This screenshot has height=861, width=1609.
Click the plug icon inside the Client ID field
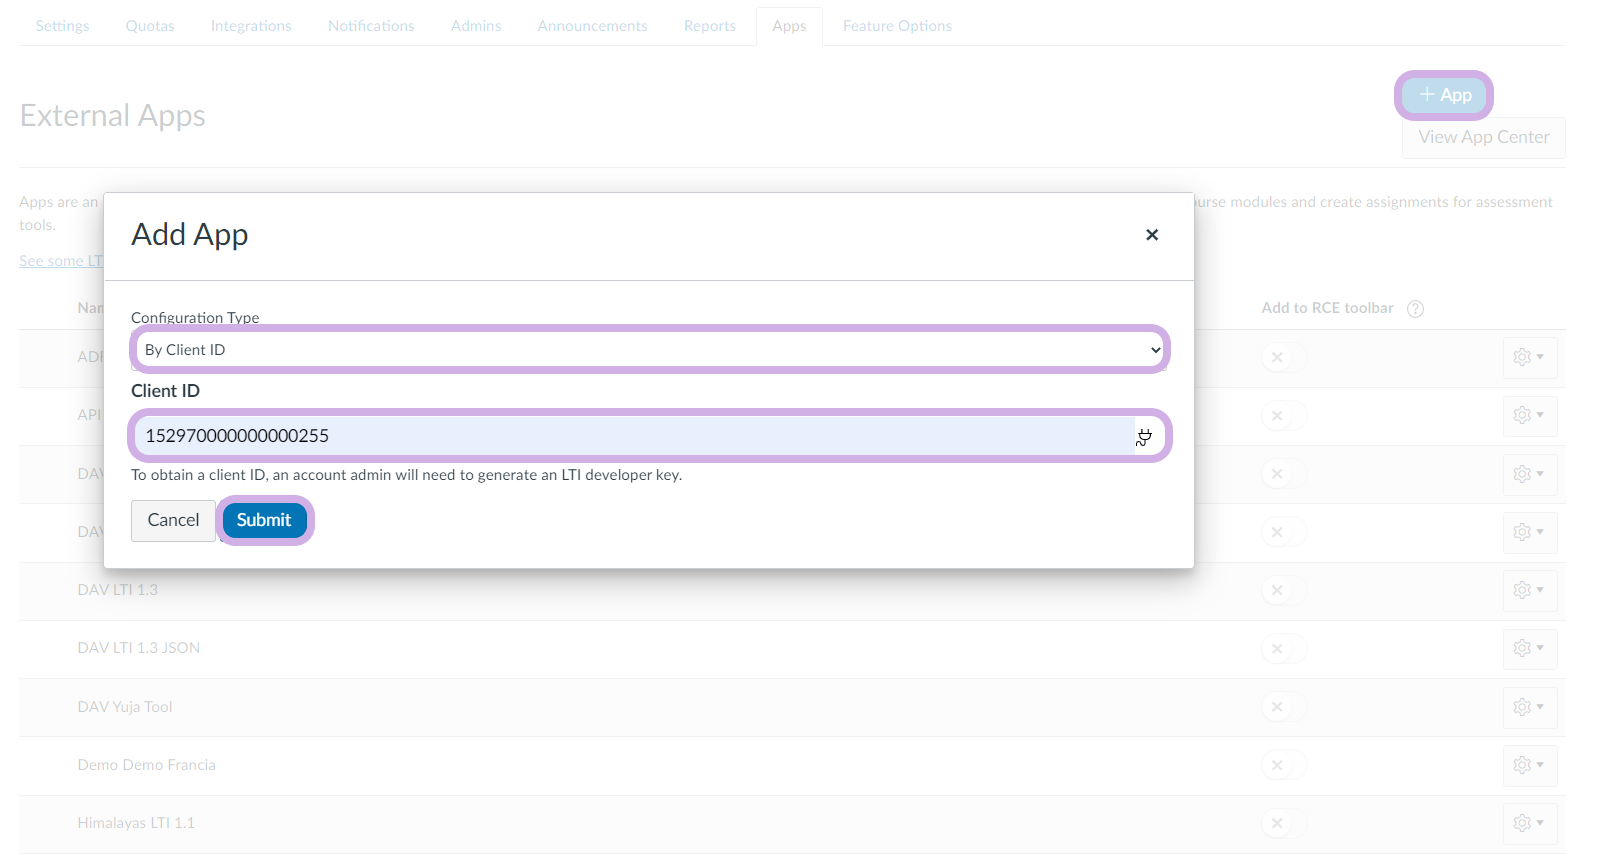point(1144,437)
